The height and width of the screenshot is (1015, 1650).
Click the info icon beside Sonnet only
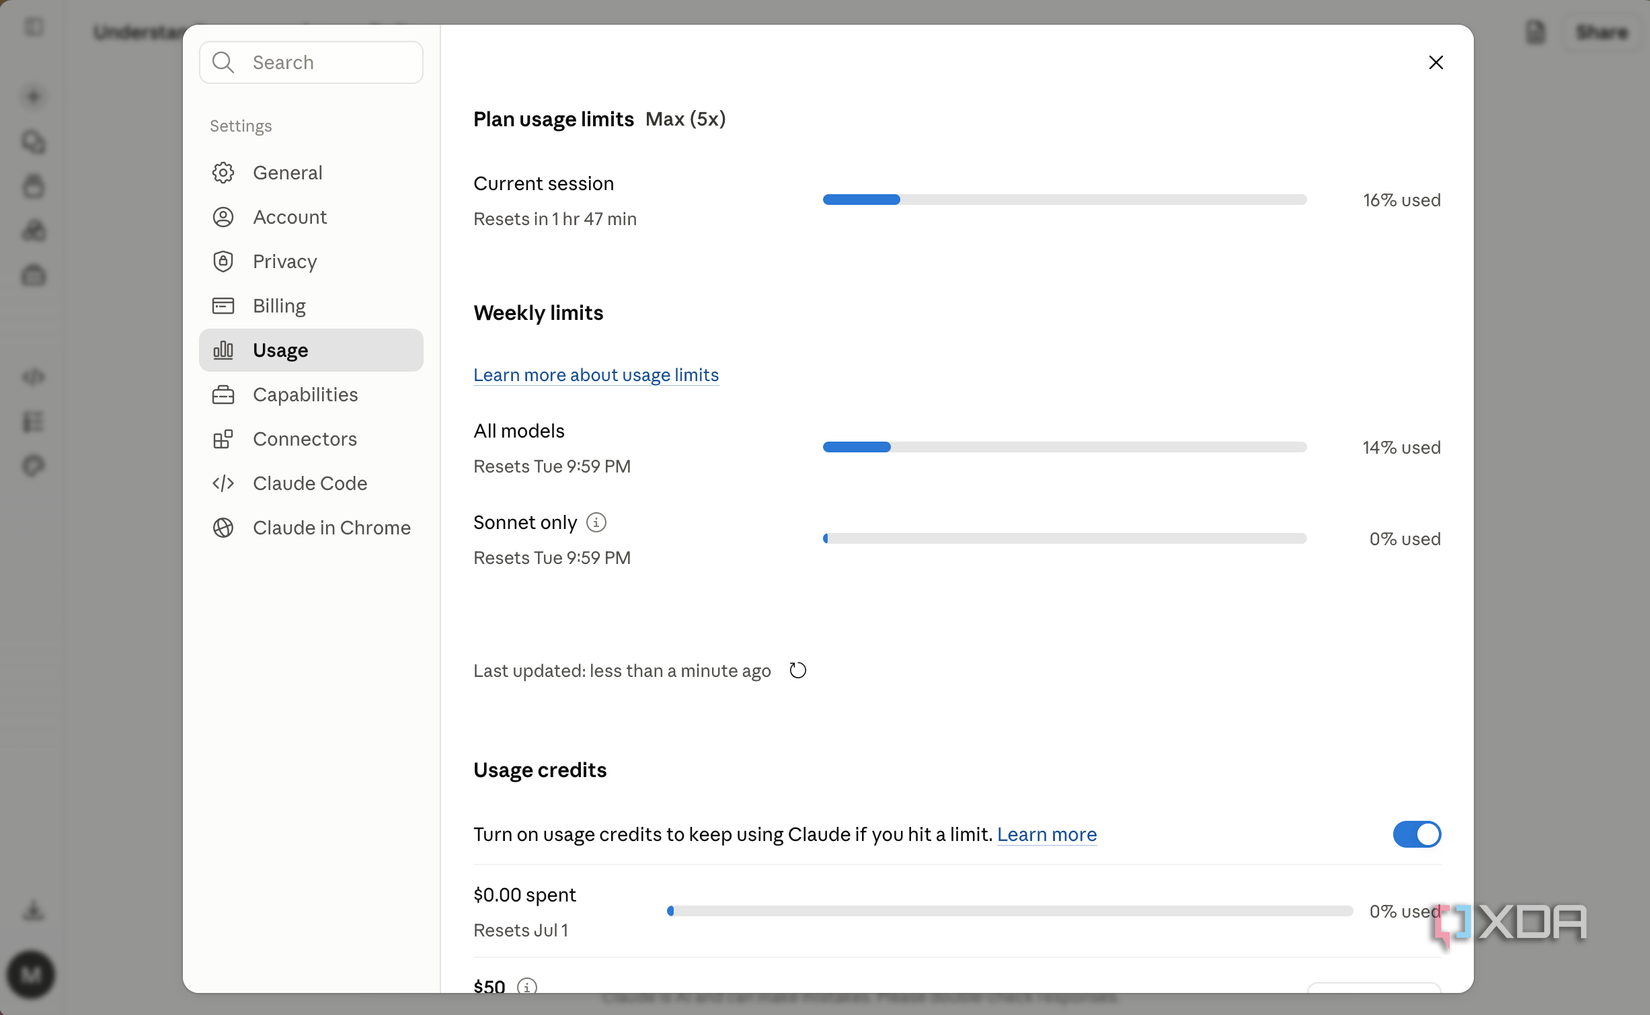click(596, 522)
